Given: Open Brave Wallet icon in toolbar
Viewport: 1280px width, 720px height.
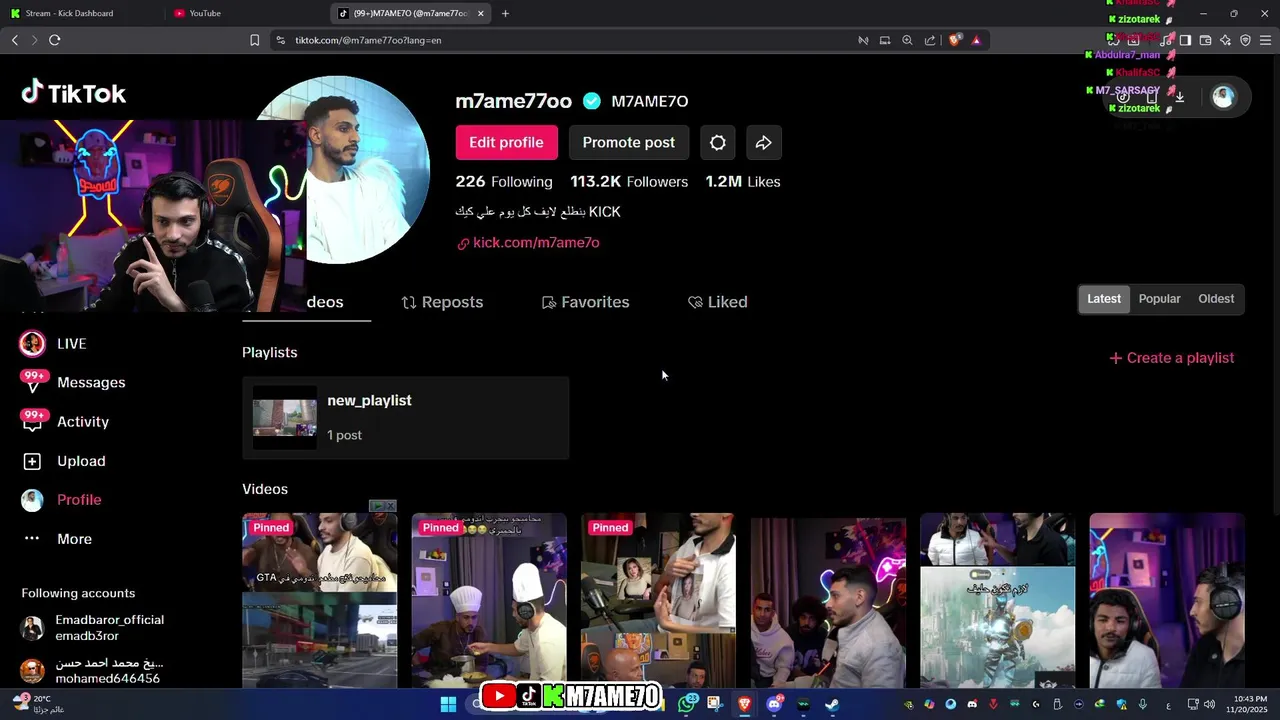Looking at the screenshot, I should pyautogui.click(x=1205, y=40).
